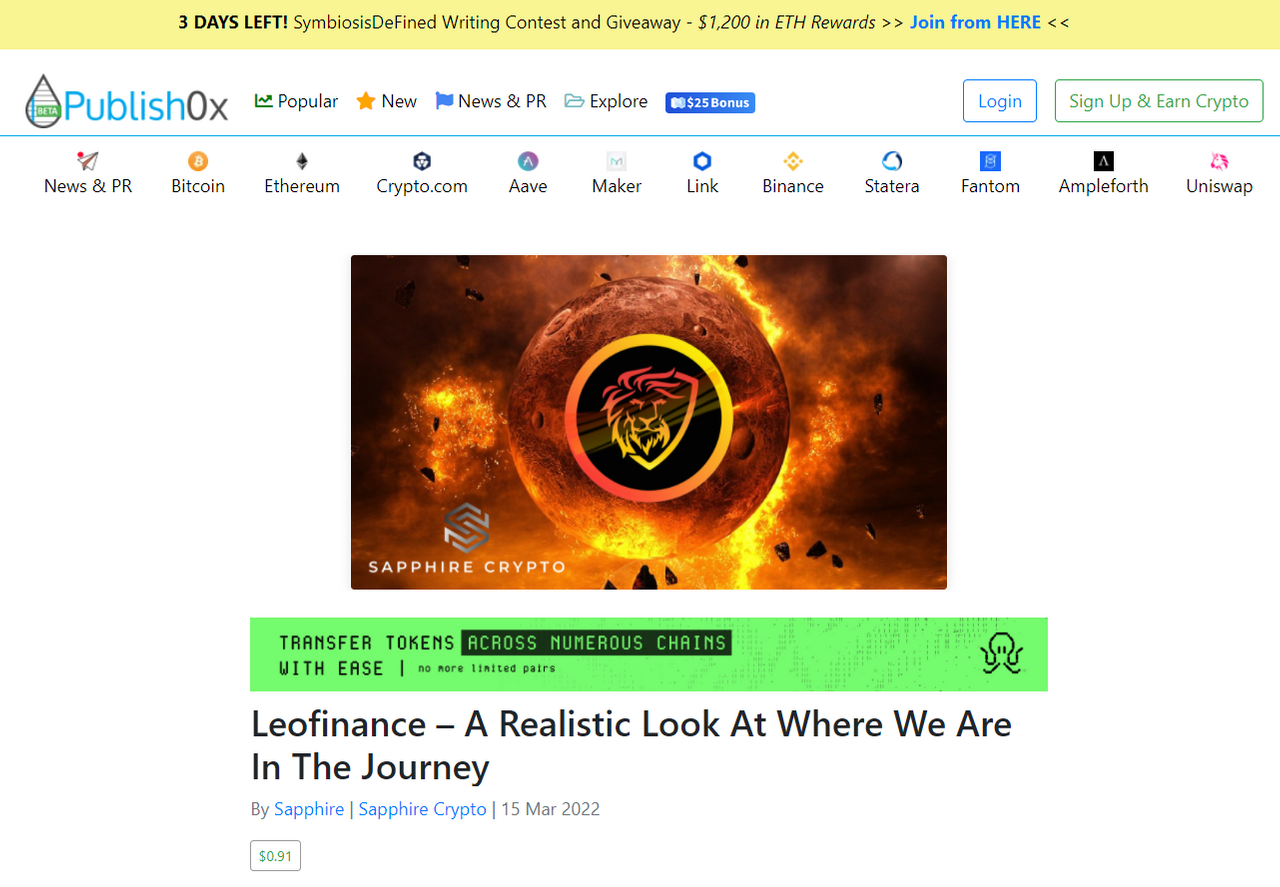Click the Fantom icon

pos(991,161)
